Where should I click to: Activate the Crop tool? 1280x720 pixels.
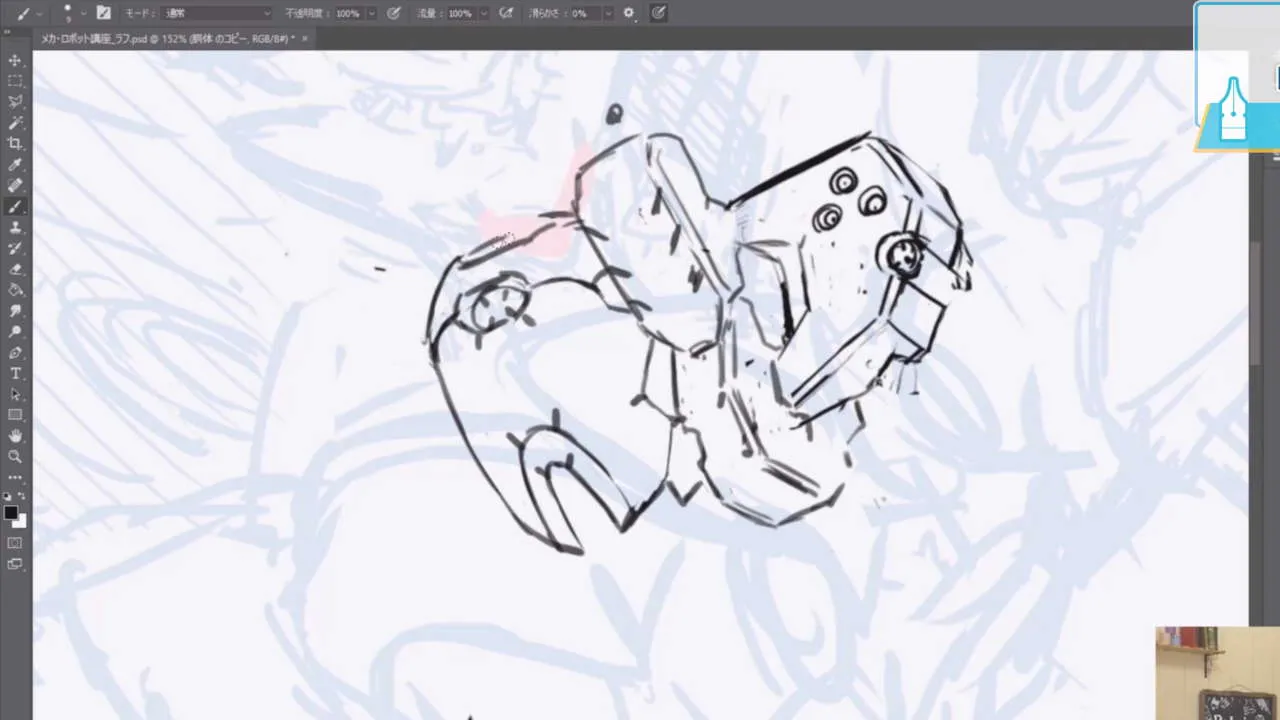click(15, 142)
